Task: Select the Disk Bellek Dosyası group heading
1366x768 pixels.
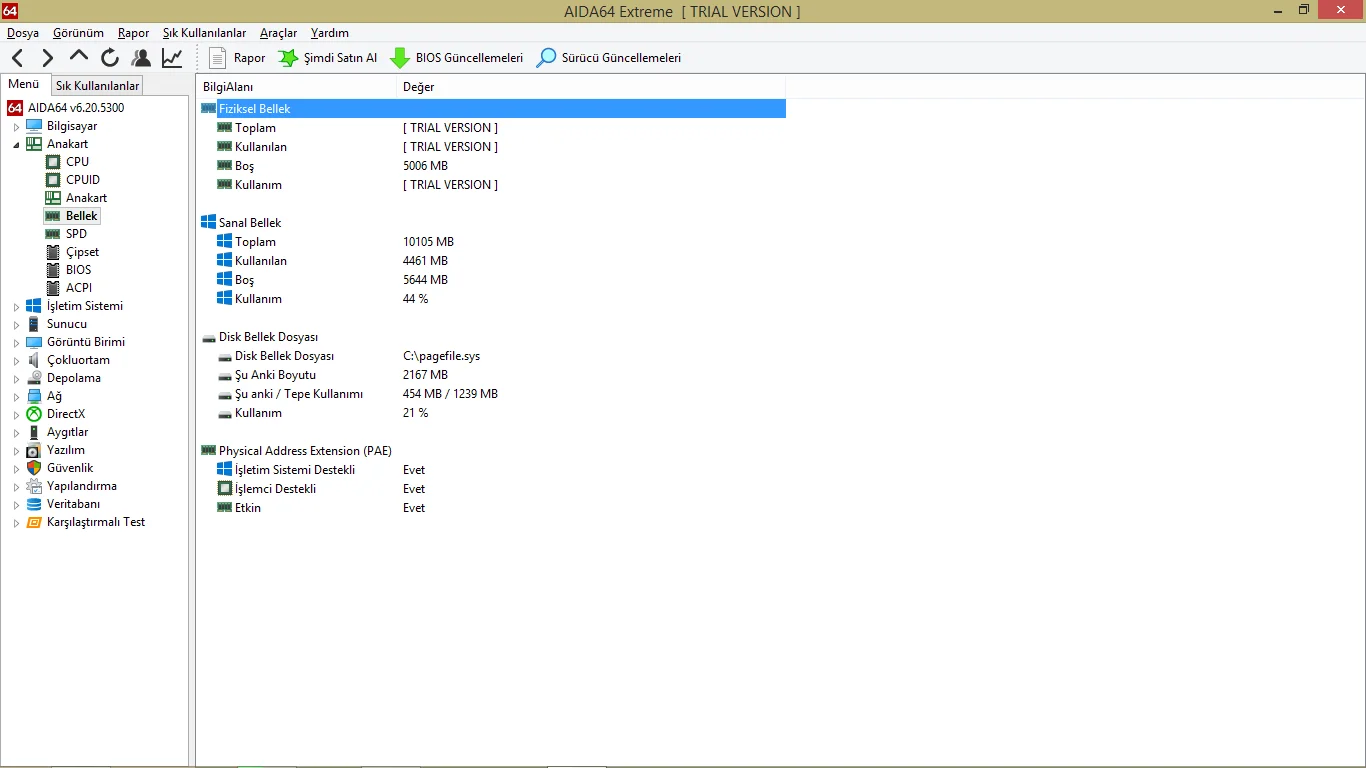Action: point(268,337)
